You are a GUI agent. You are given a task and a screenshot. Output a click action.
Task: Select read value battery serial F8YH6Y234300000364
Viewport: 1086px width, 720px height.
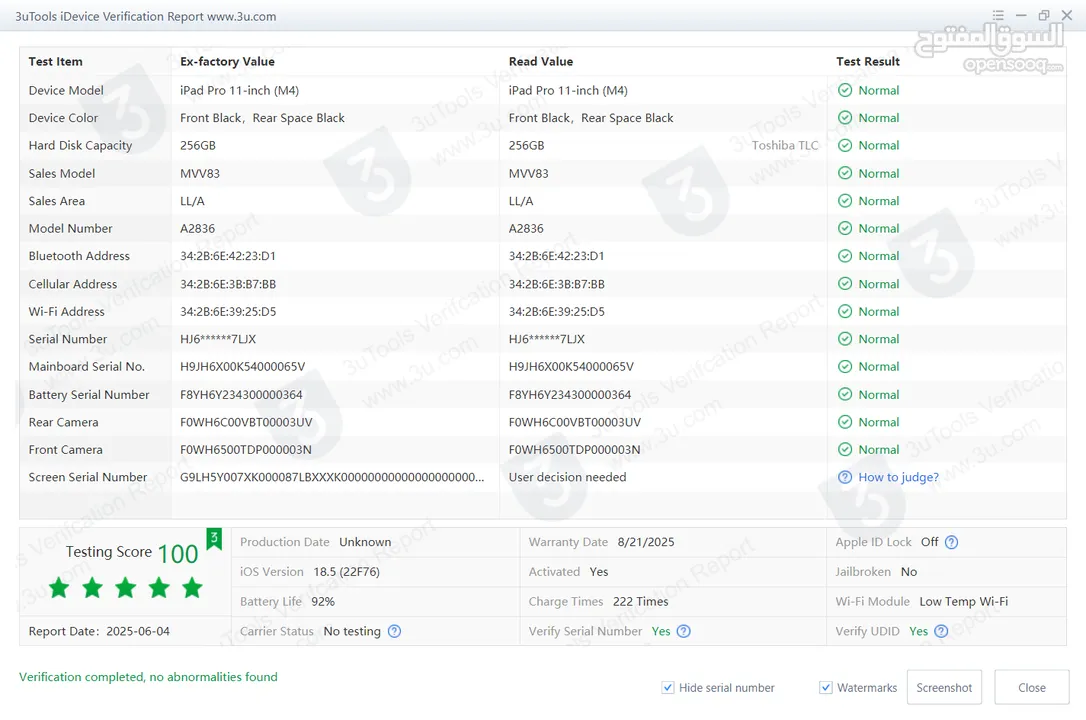pyautogui.click(x=570, y=395)
